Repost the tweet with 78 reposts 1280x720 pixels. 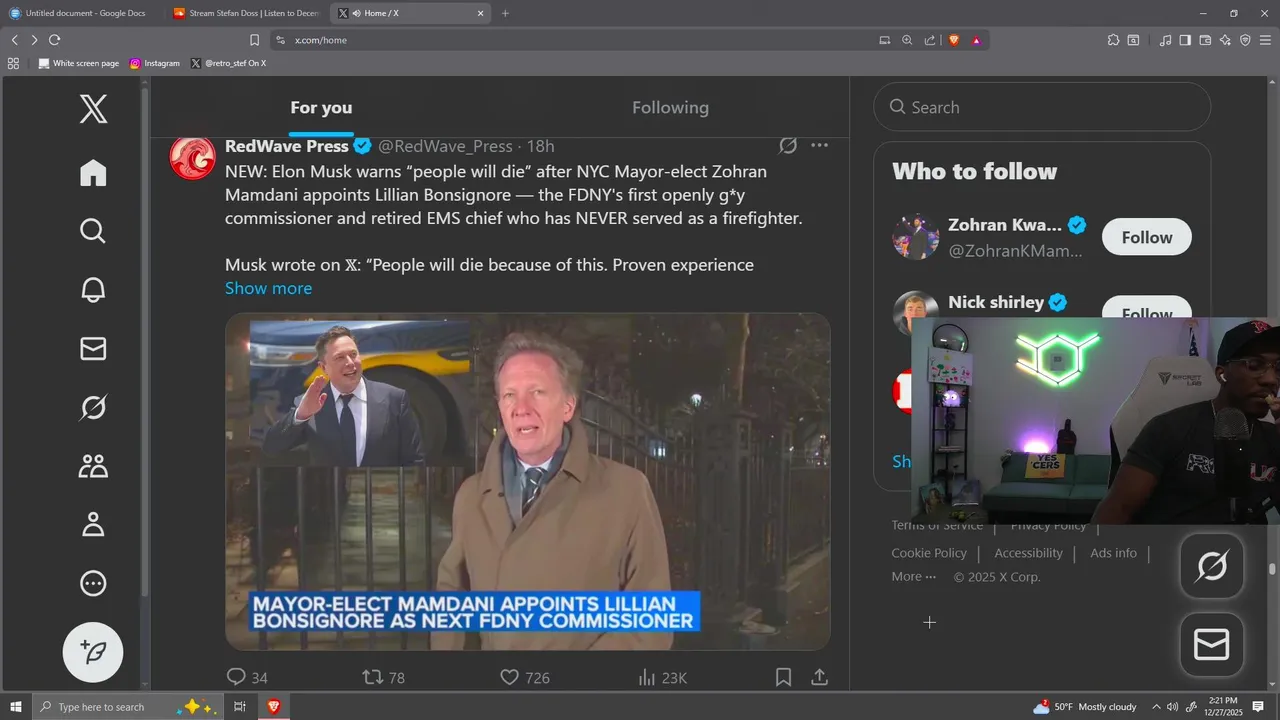[x=383, y=677]
